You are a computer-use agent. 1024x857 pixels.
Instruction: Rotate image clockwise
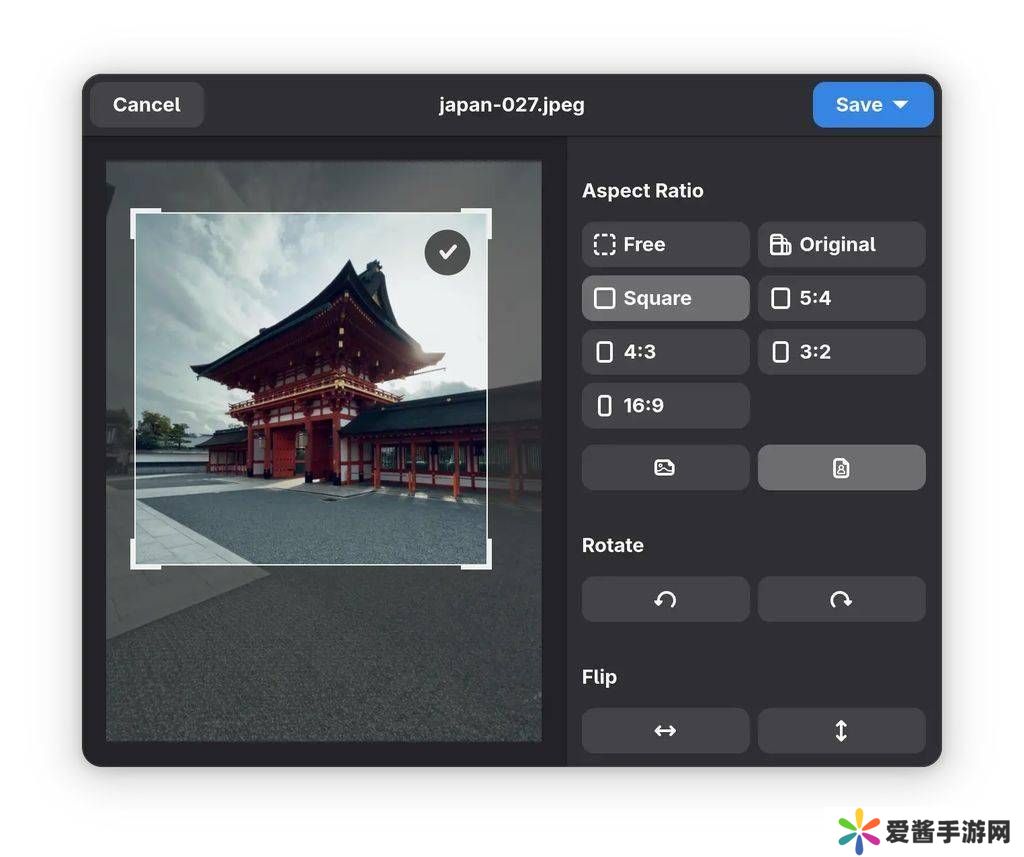[x=841, y=599]
